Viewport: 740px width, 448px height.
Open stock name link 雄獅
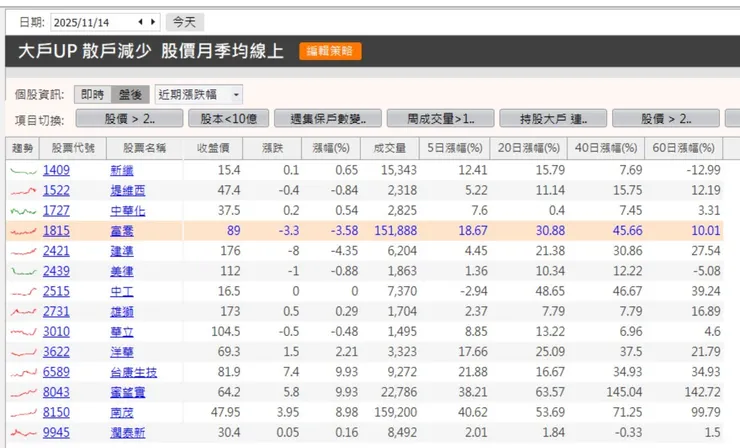pyautogui.click(x=122, y=312)
